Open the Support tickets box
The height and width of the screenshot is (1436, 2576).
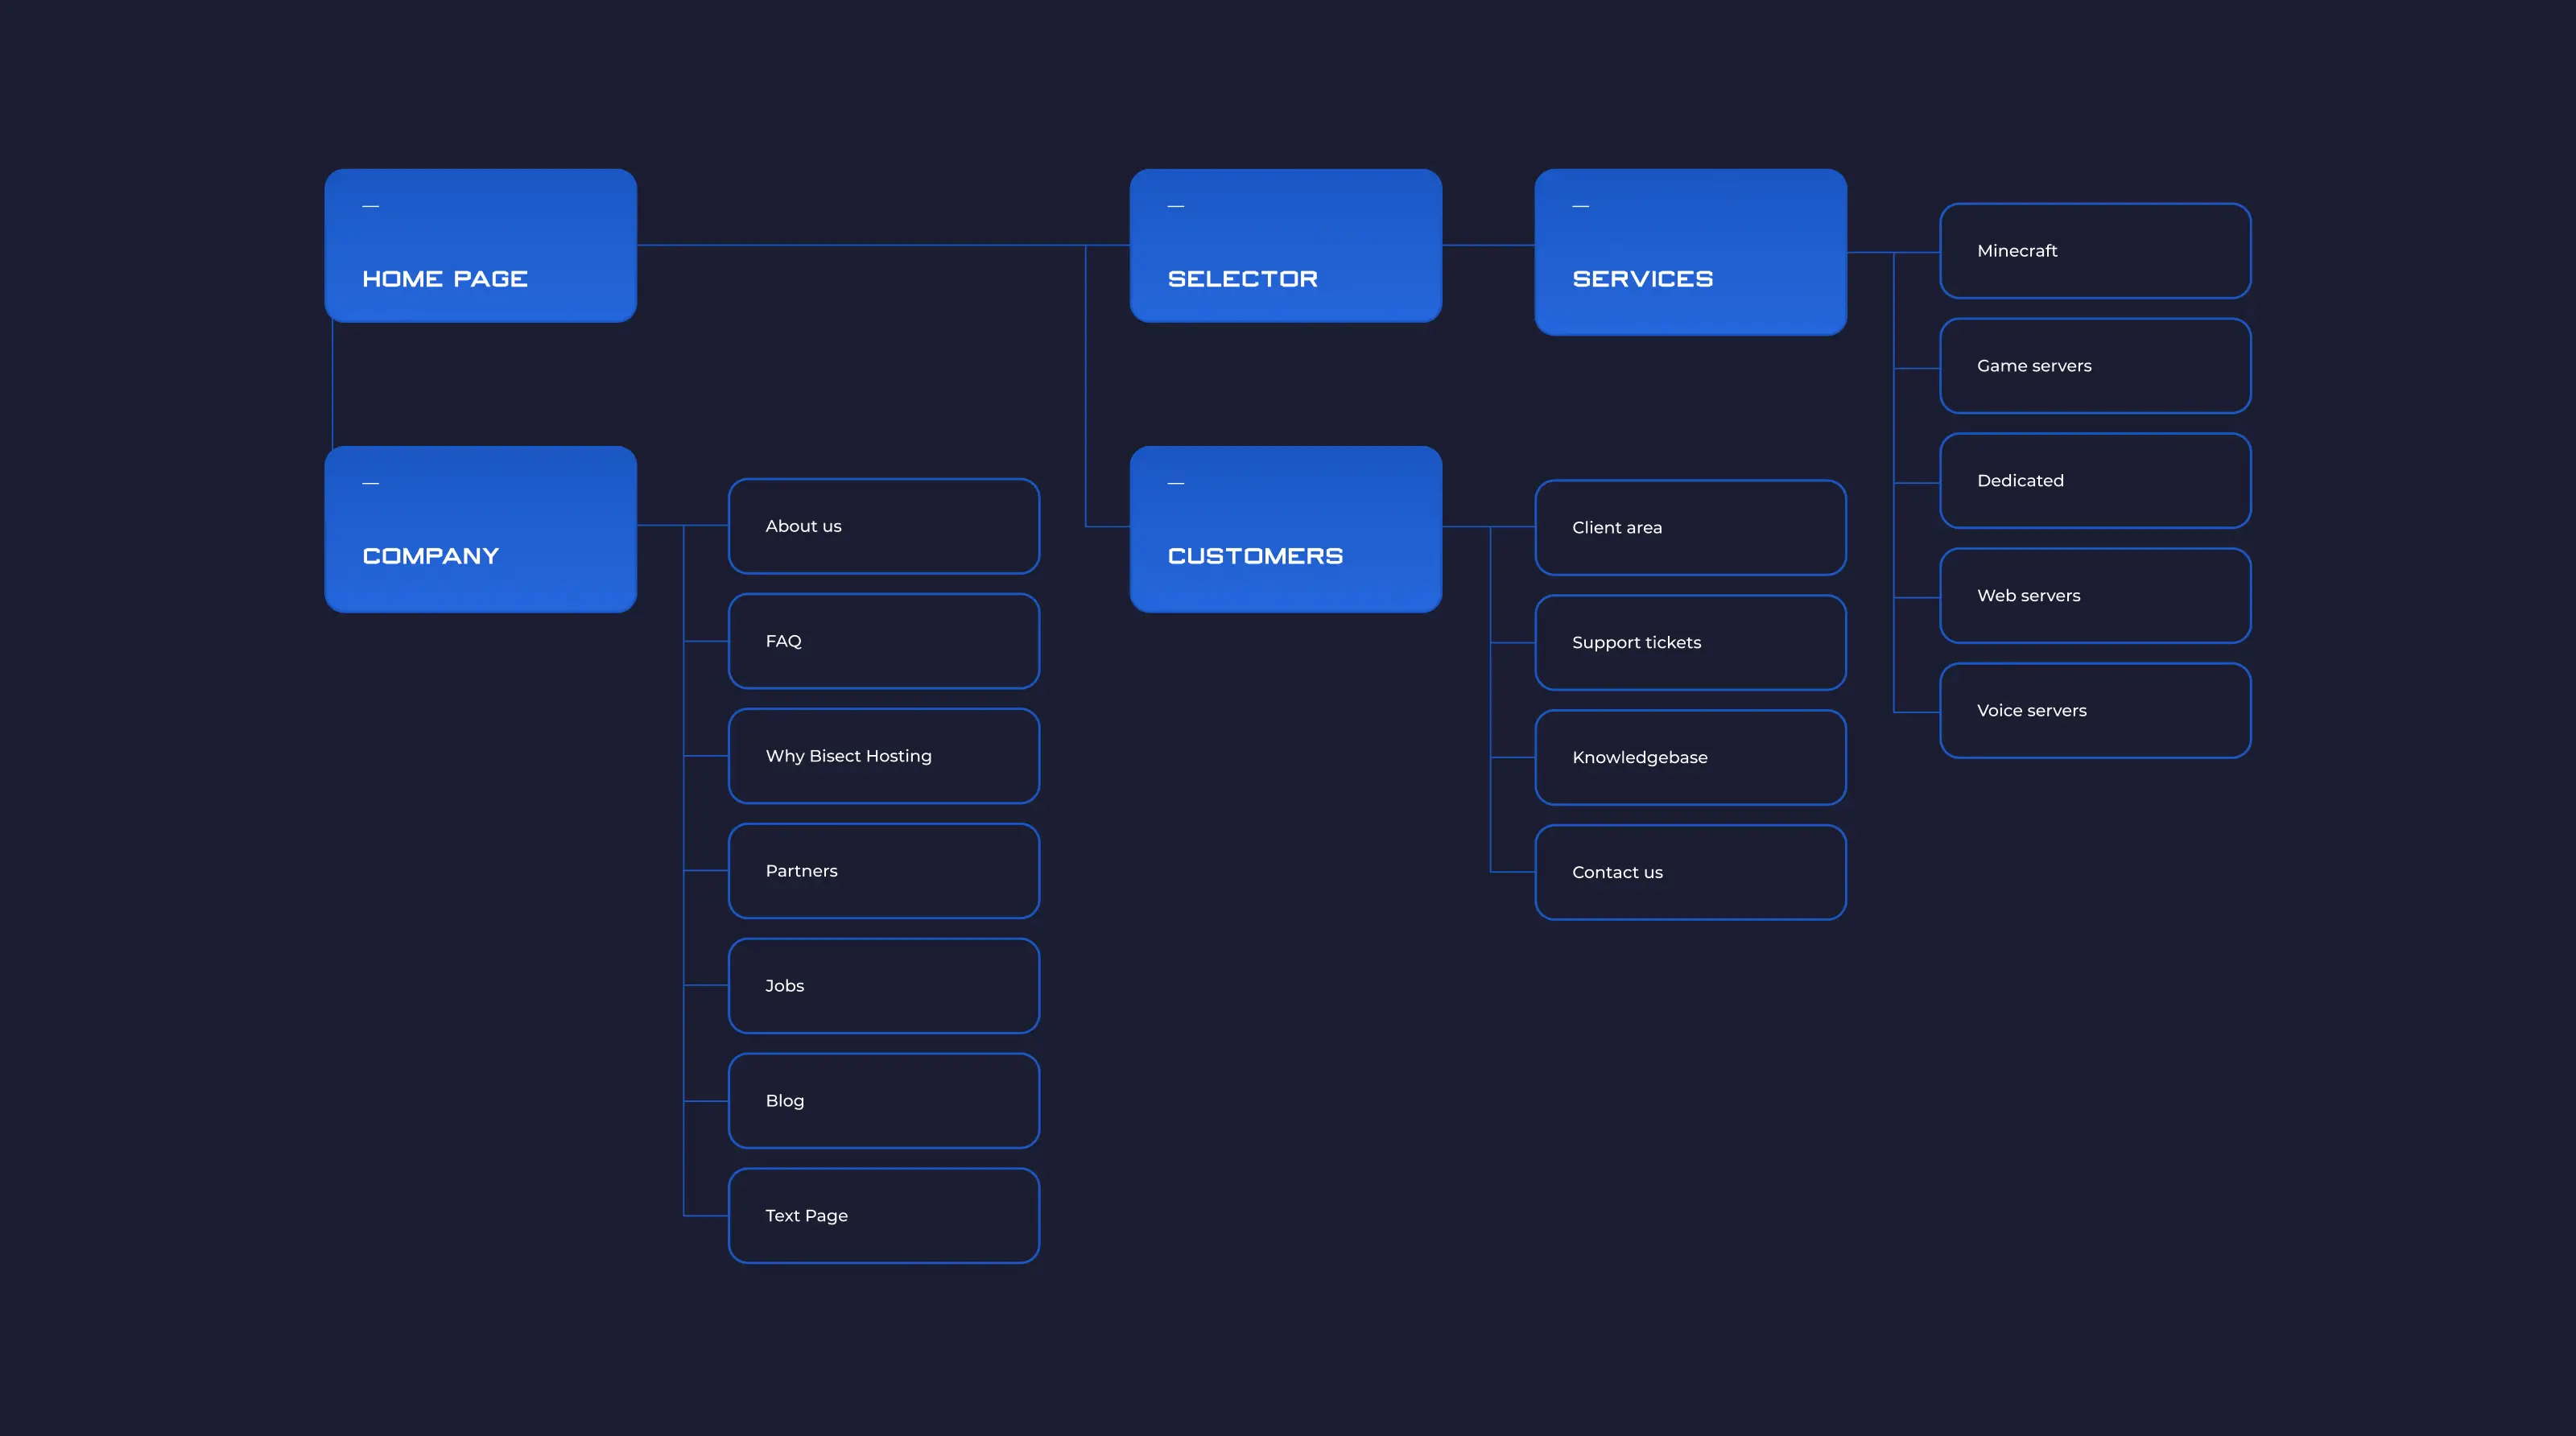click(1690, 643)
